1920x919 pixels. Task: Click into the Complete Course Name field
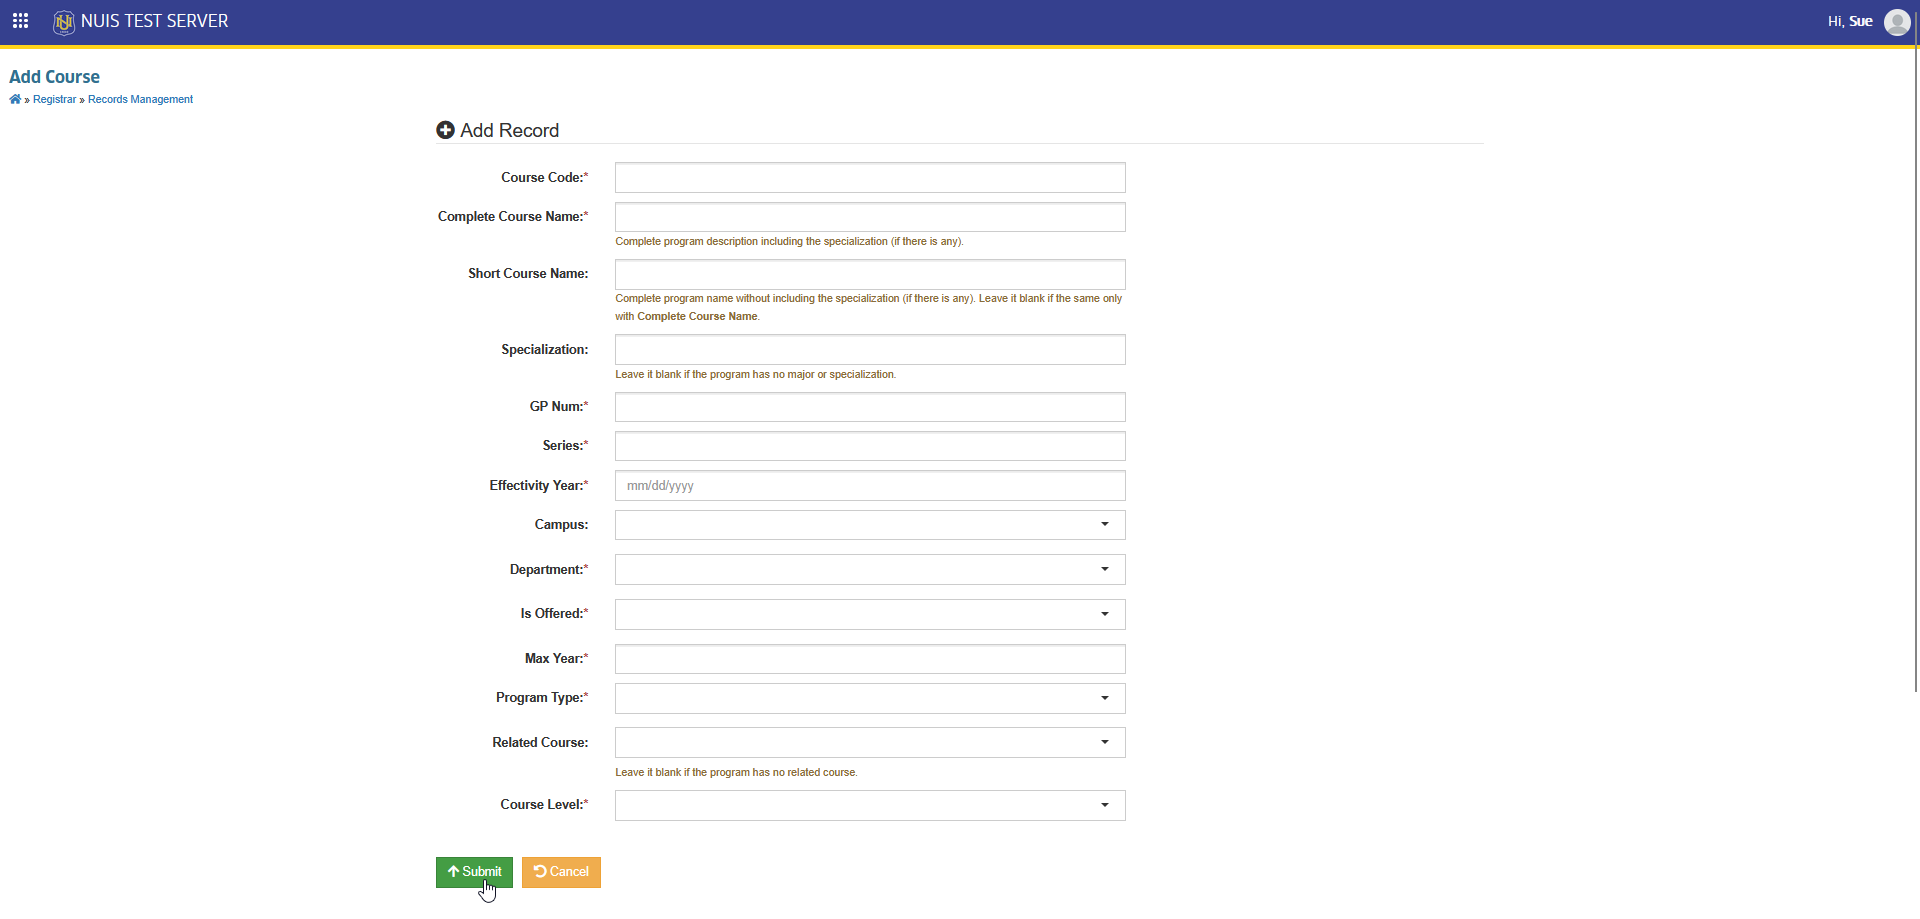point(870,217)
